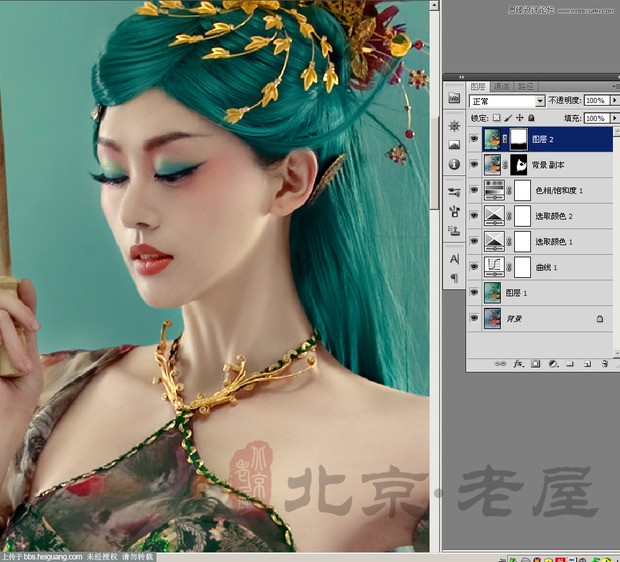
Task: Click the link layers icon in Layers panel
Action: 501,364
